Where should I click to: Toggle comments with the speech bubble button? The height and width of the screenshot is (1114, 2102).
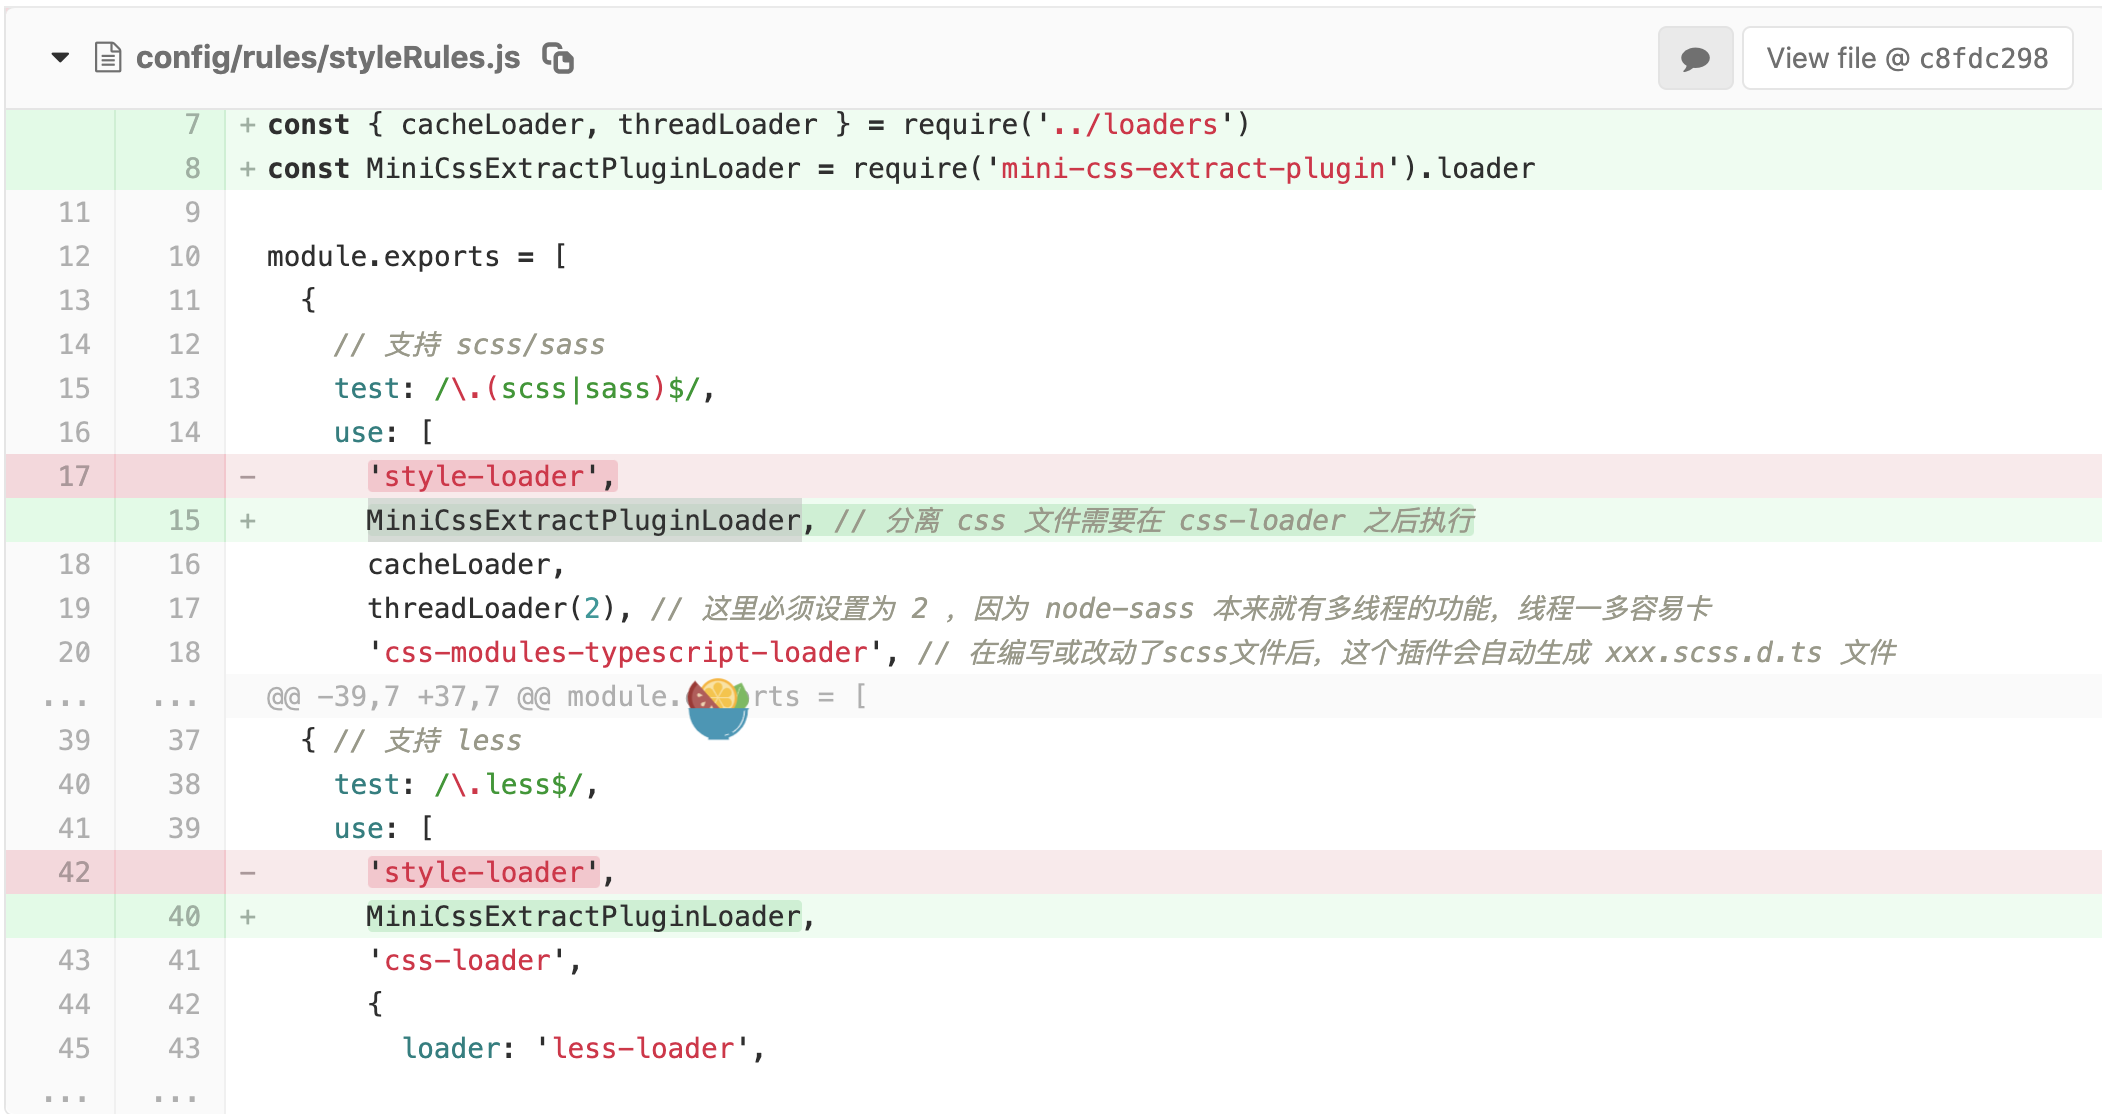(1695, 59)
